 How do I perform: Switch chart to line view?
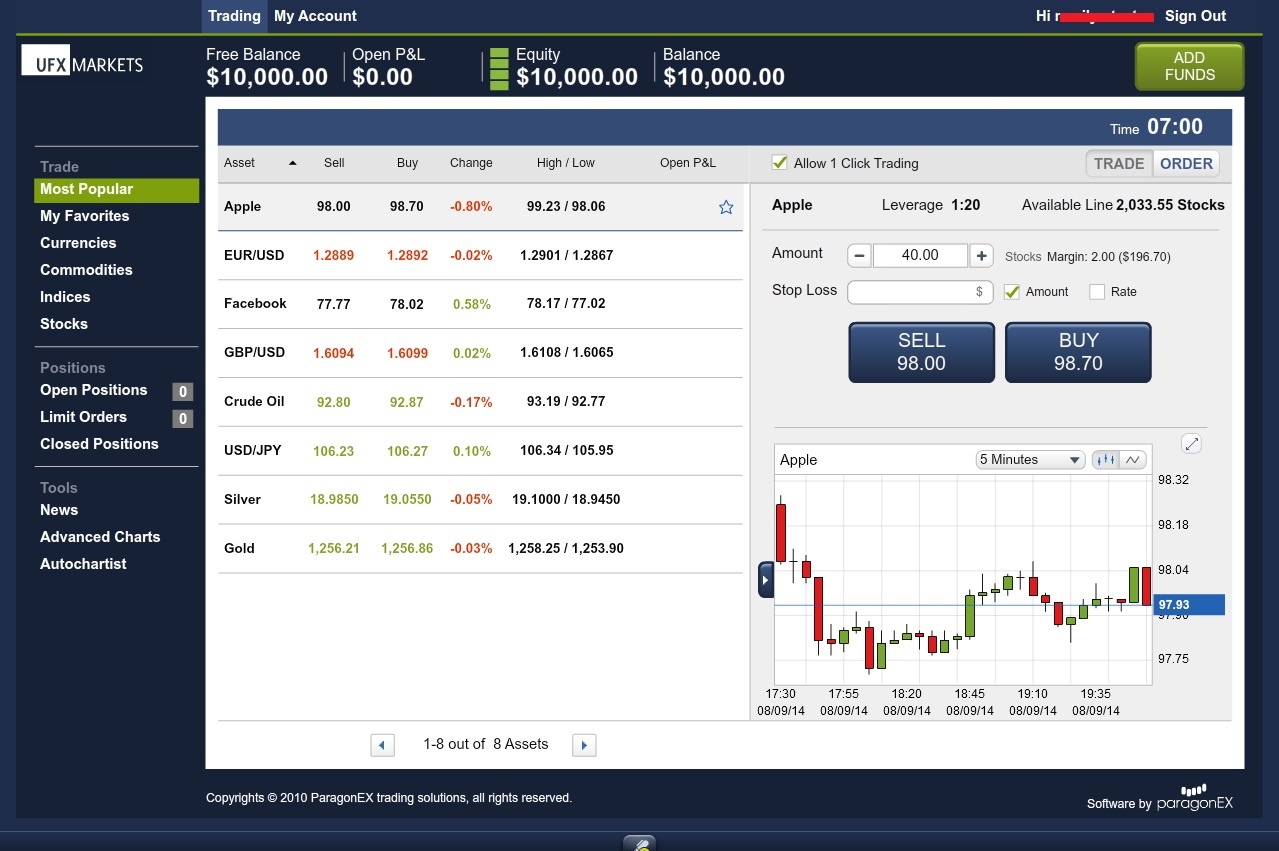pyautogui.click(x=1133, y=460)
